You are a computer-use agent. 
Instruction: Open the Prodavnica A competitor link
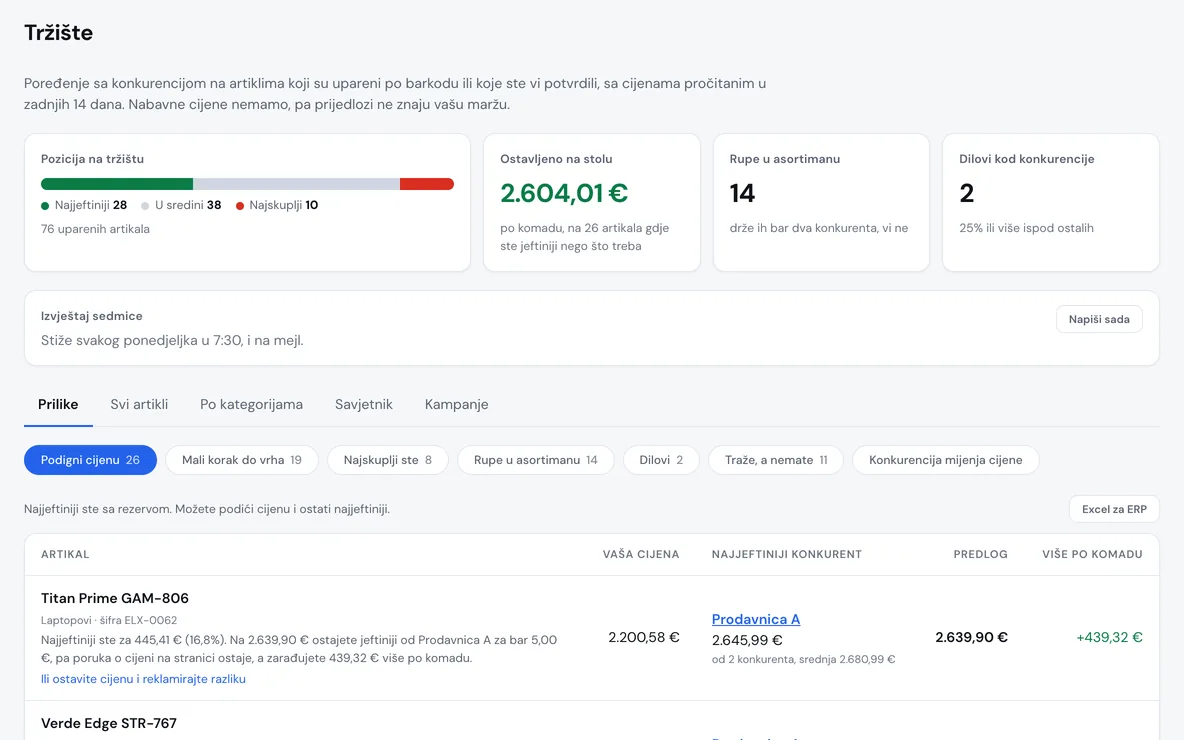click(x=756, y=619)
